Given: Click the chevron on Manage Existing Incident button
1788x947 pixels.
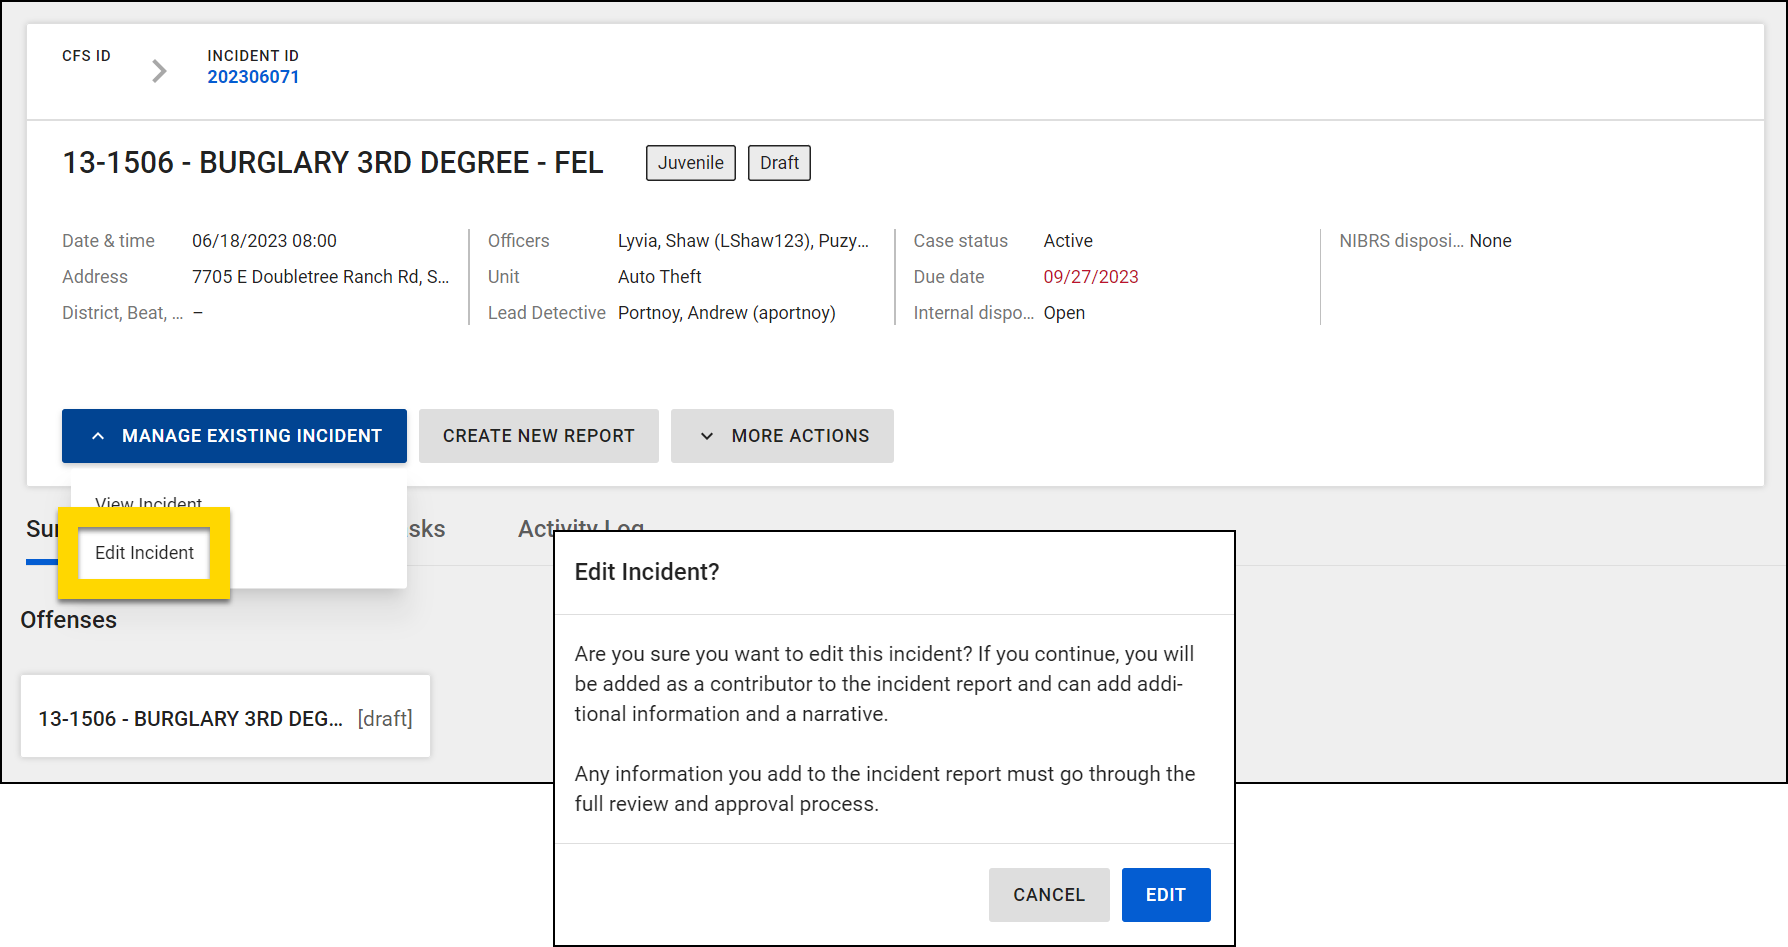Looking at the screenshot, I should click(98, 435).
